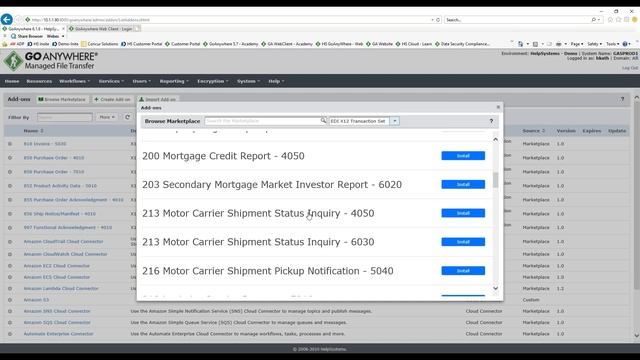
Task: Expand the Reporting menu
Action: click(x=174, y=81)
